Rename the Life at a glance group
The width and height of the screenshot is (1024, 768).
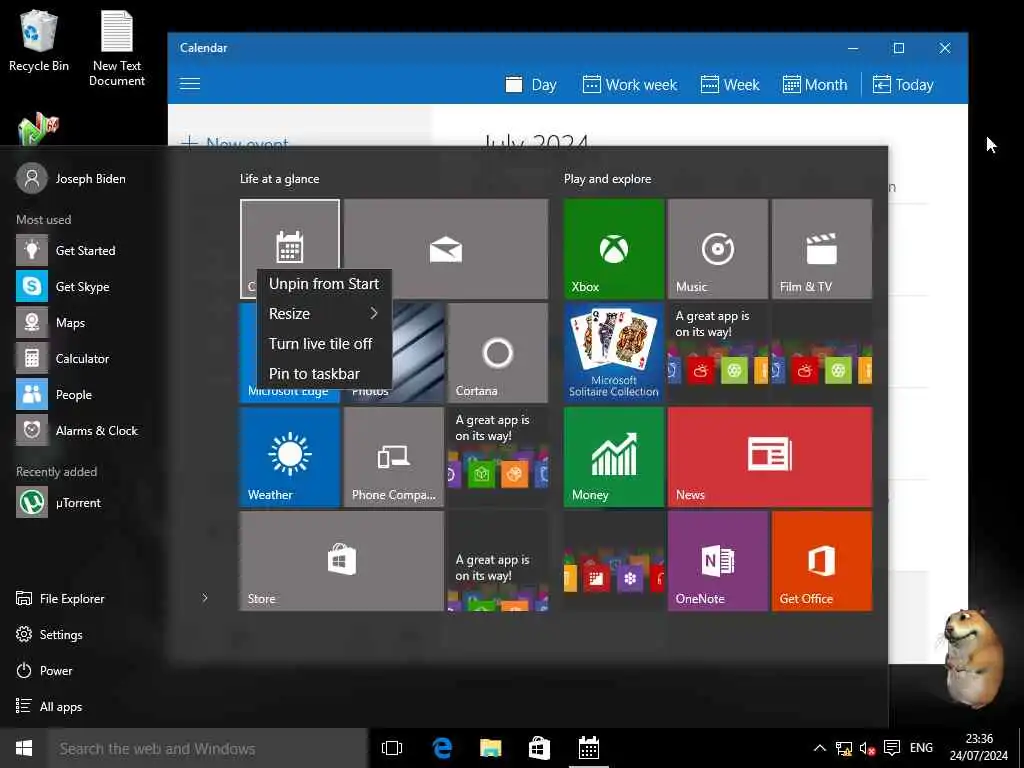pyautogui.click(x=280, y=179)
